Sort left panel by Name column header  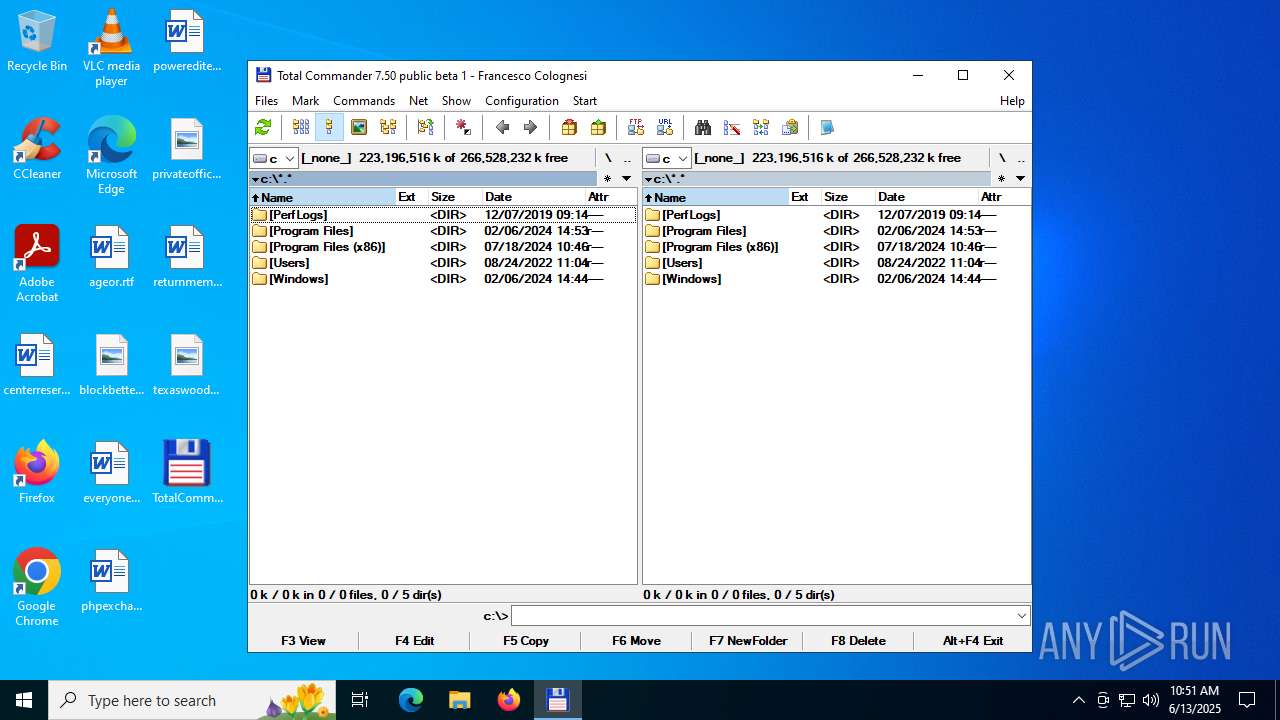point(322,197)
